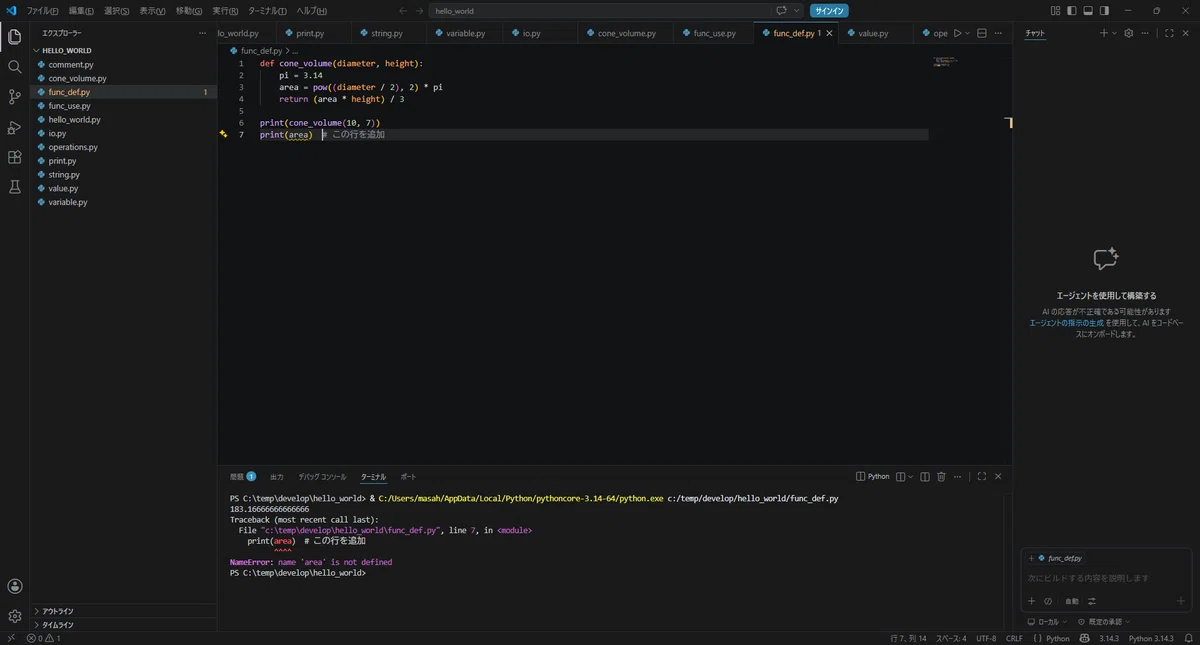Open the chat icon beside command center

pos(781,11)
